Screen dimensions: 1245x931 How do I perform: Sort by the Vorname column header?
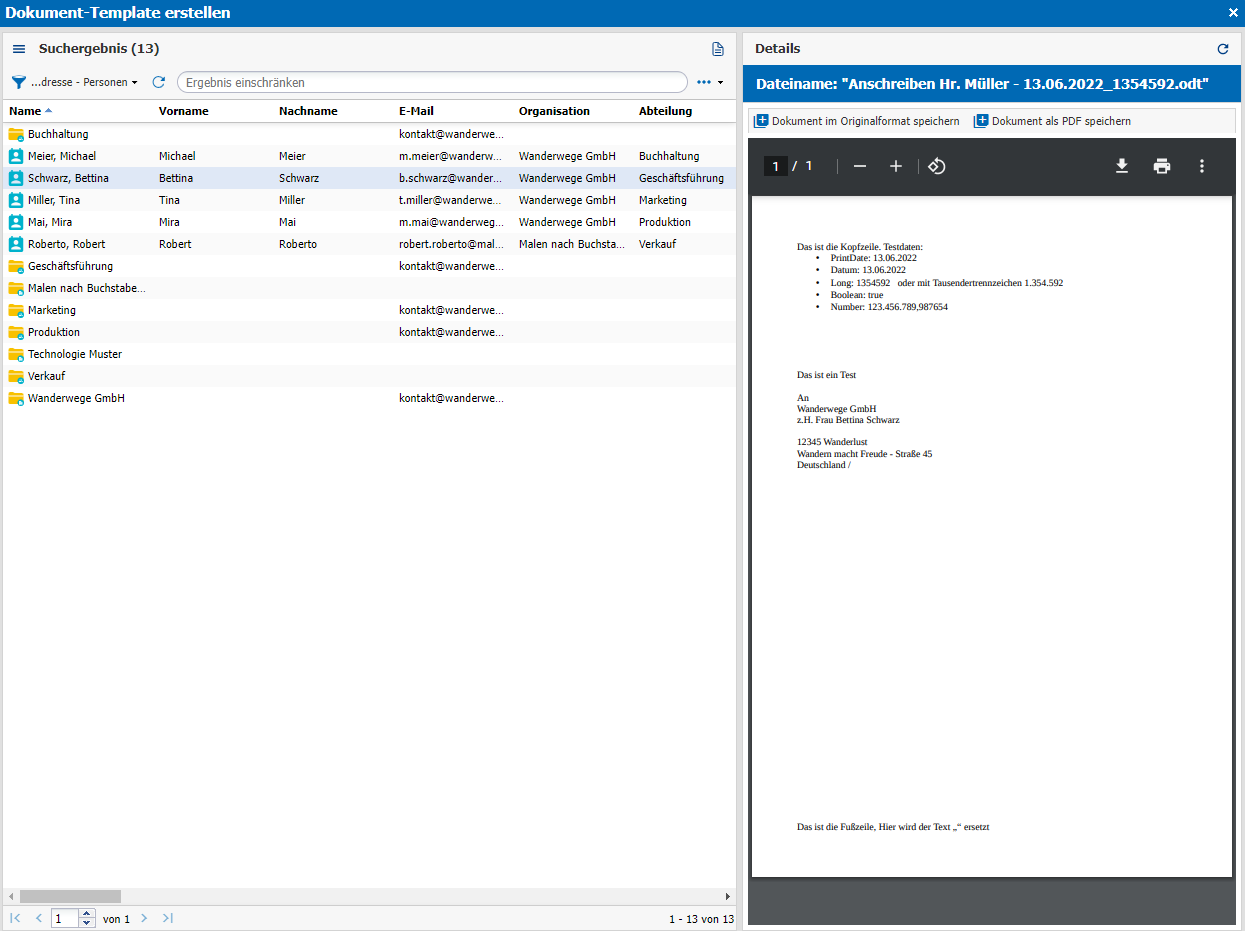click(x=183, y=111)
